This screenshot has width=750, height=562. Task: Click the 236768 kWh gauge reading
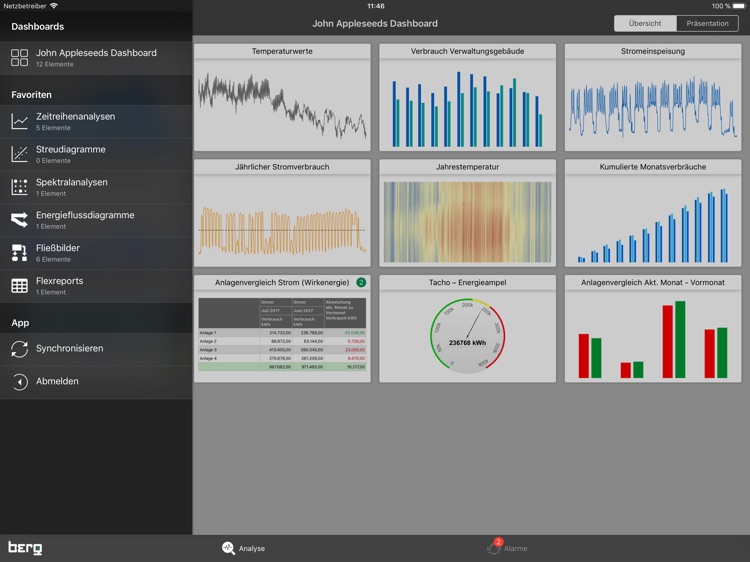[467, 342]
